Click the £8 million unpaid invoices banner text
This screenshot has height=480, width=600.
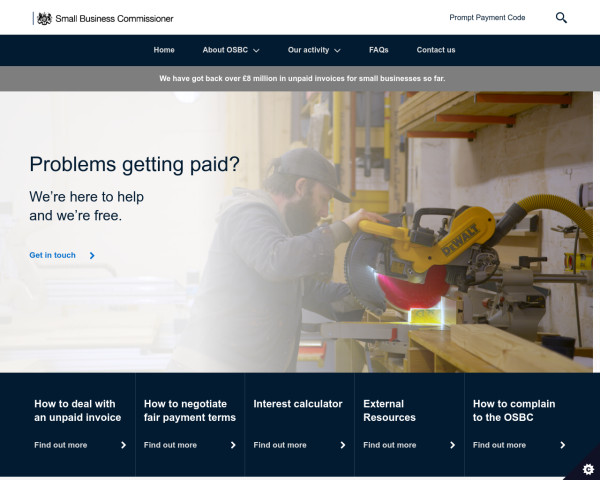(x=302, y=78)
